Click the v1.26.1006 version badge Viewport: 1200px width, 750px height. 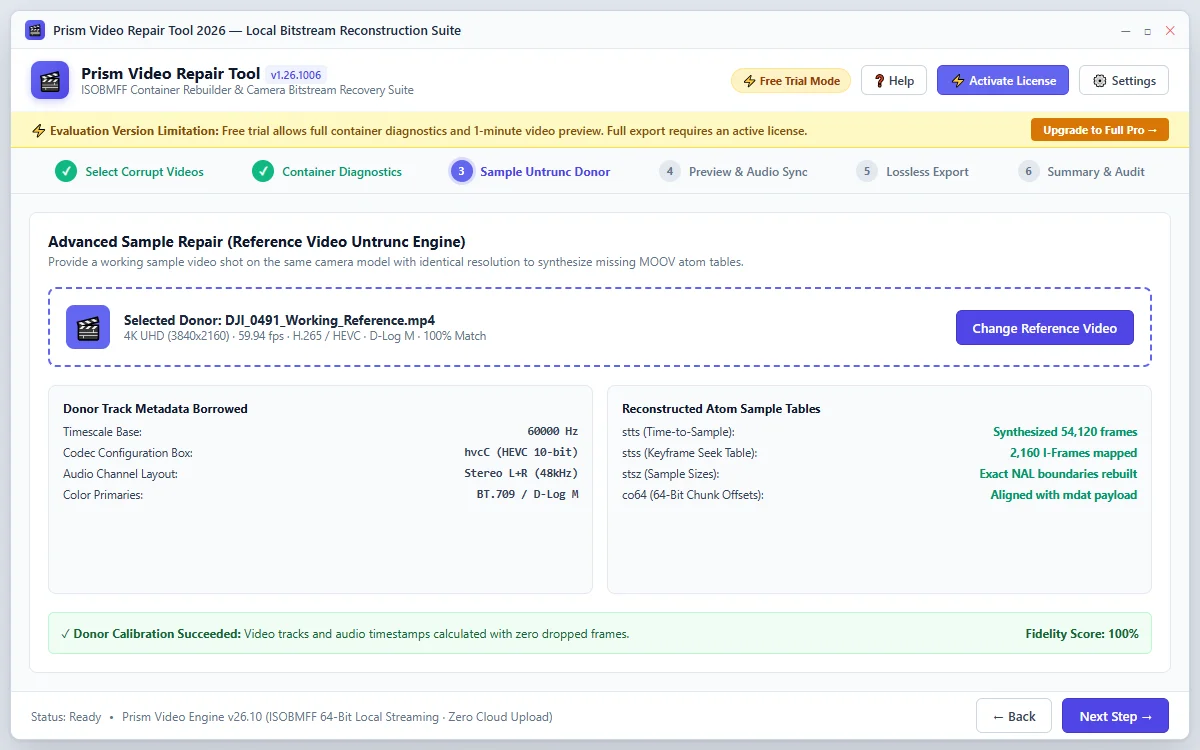click(297, 74)
